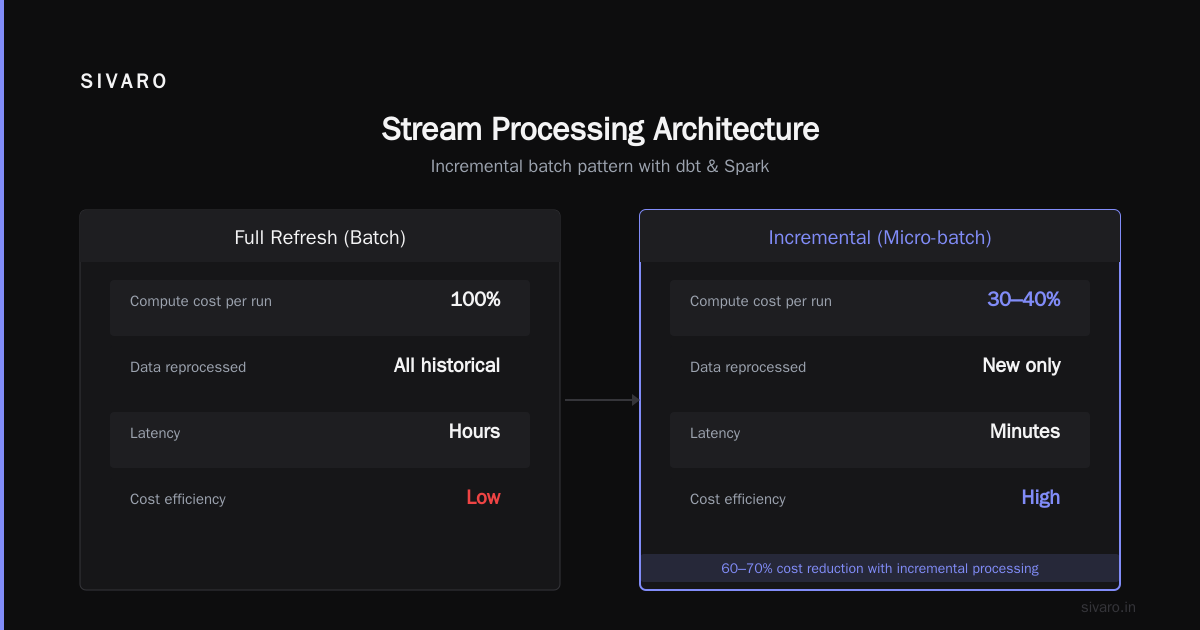This screenshot has width=1200, height=630.
Task: Click the arrow between the two panels
Action: 602,400
